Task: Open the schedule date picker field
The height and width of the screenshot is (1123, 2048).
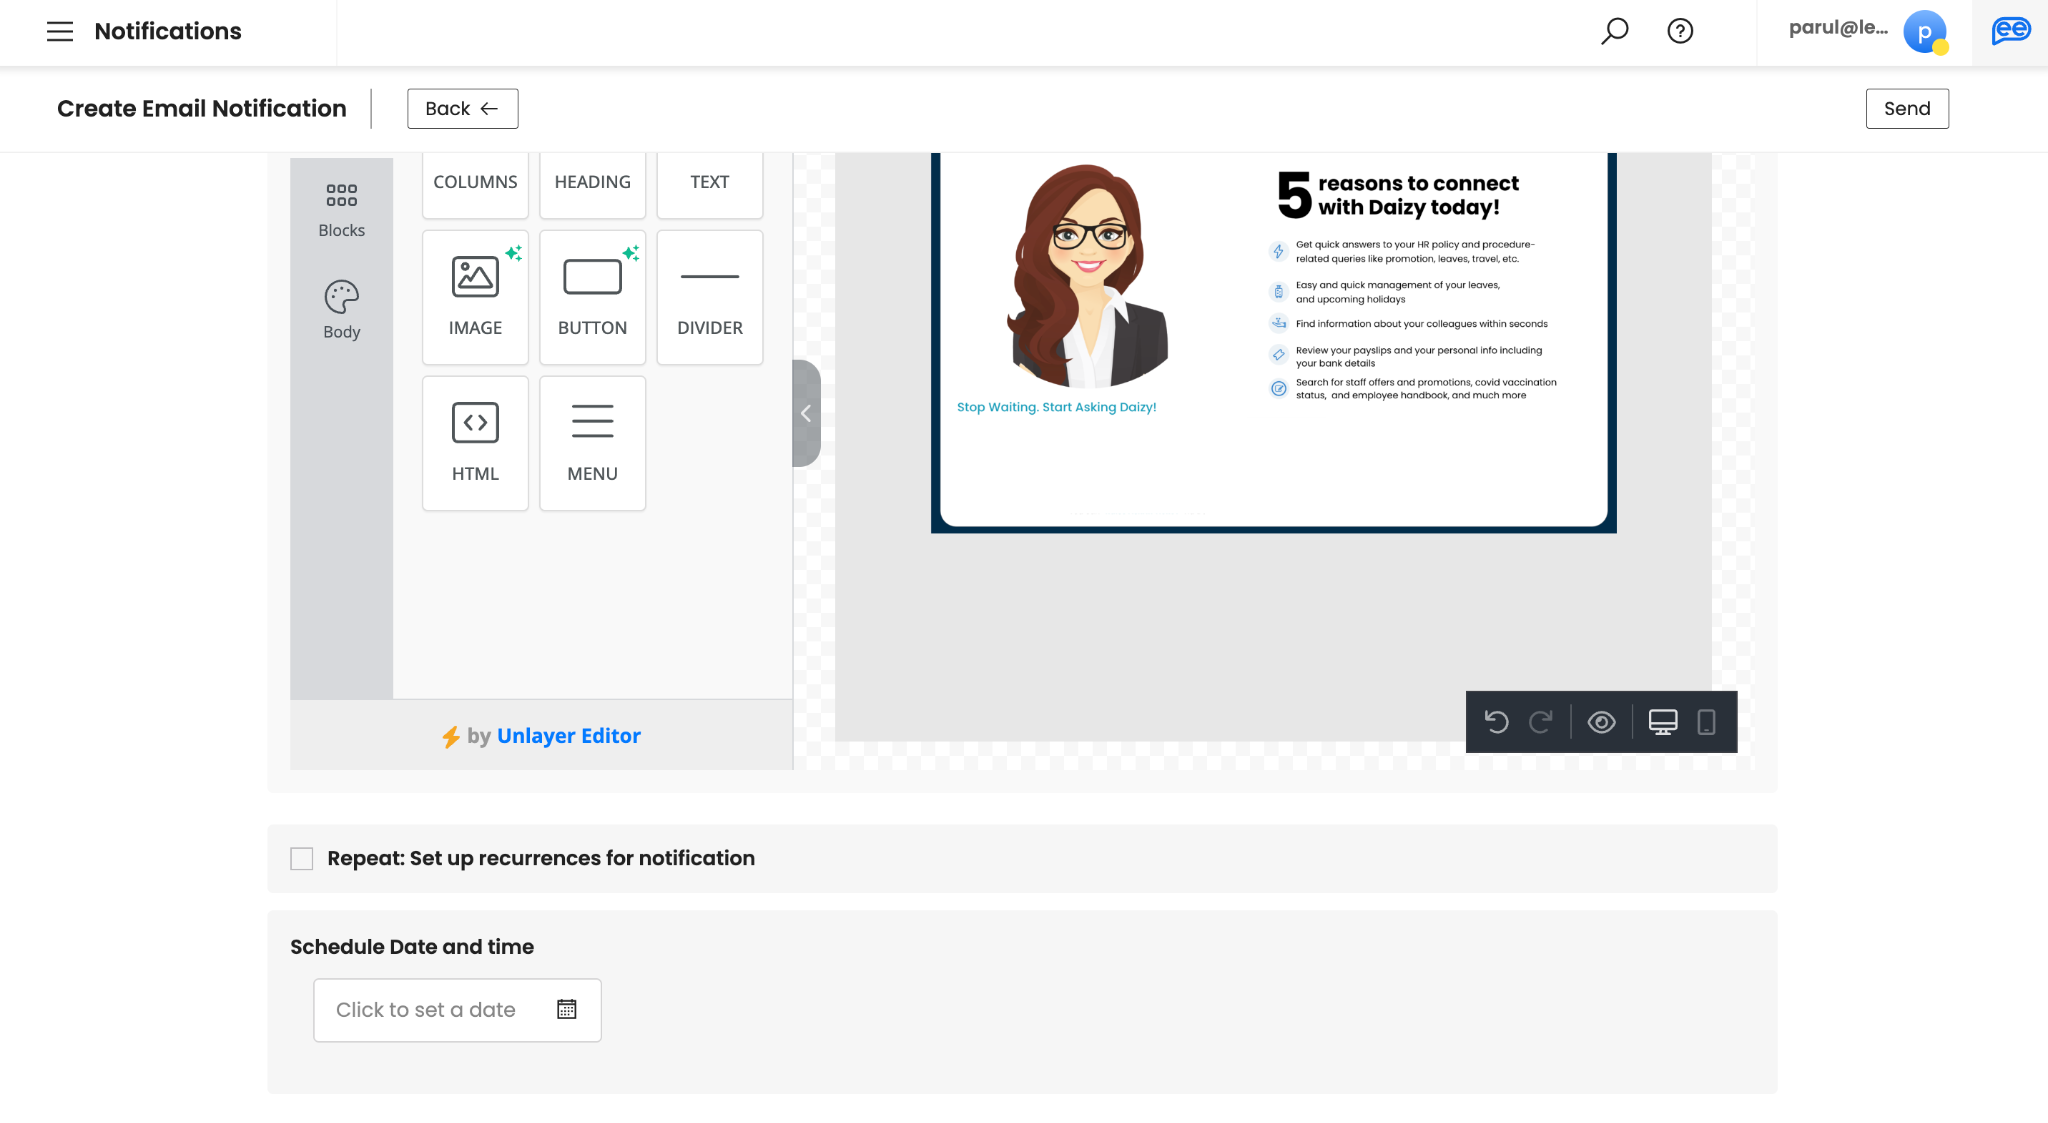Action: click(x=457, y=1010)
